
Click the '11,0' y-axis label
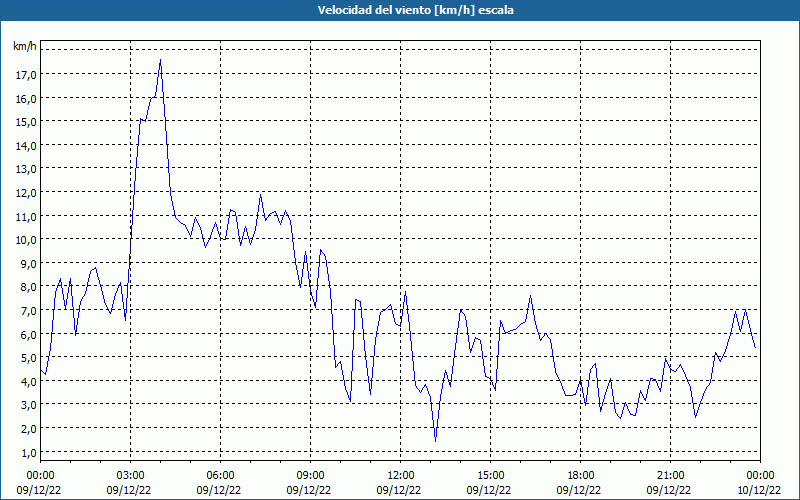(x=27, y=217)
